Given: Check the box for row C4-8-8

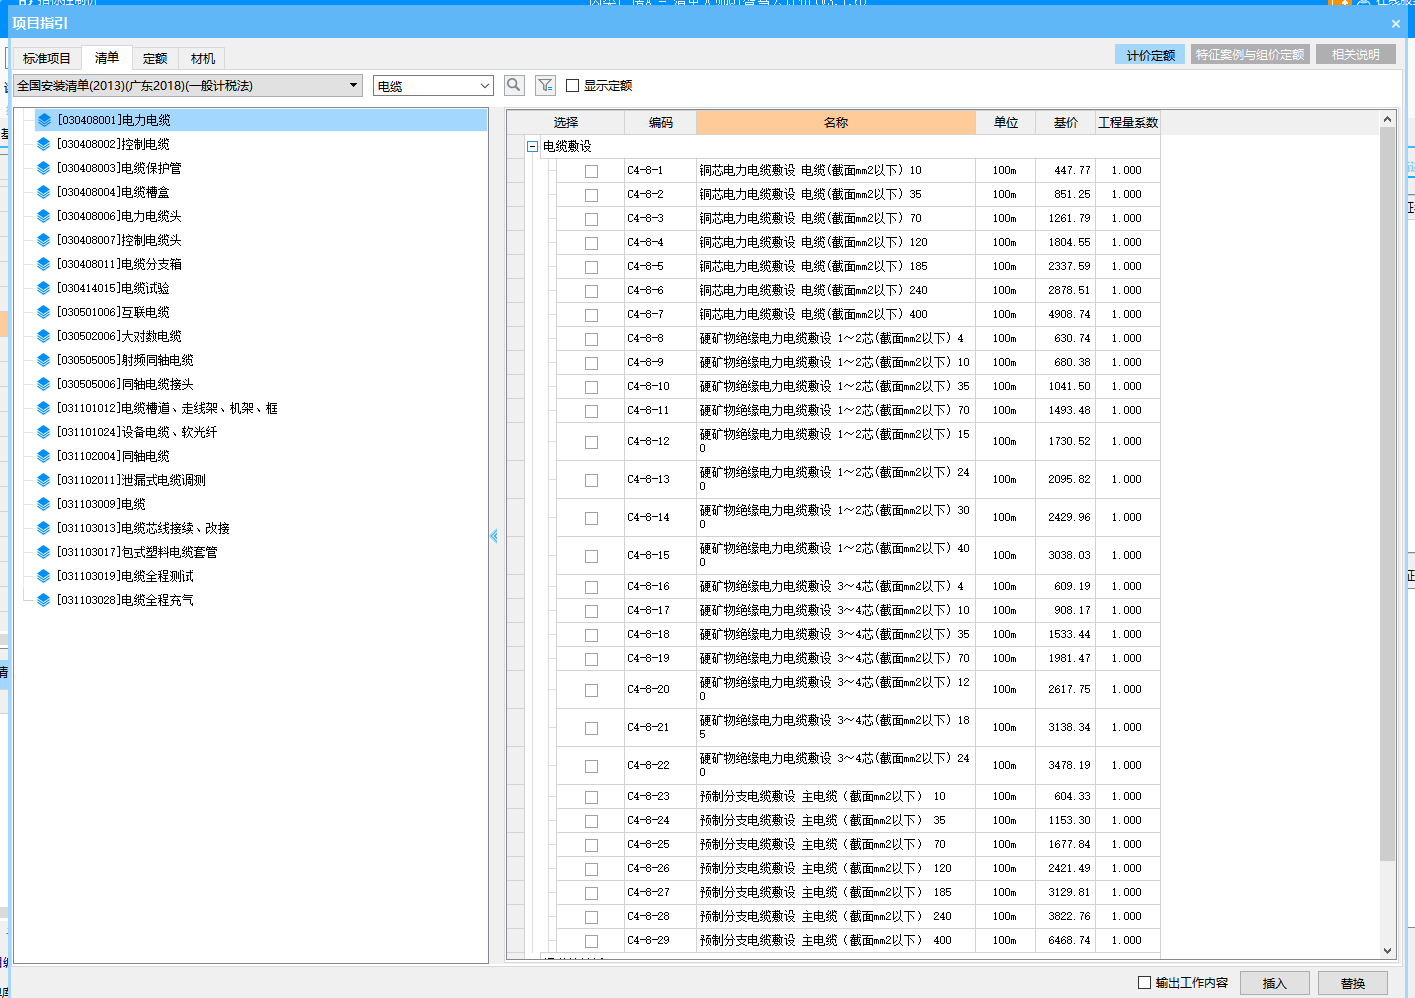Looking at the screenshot, I should [592, 339].
